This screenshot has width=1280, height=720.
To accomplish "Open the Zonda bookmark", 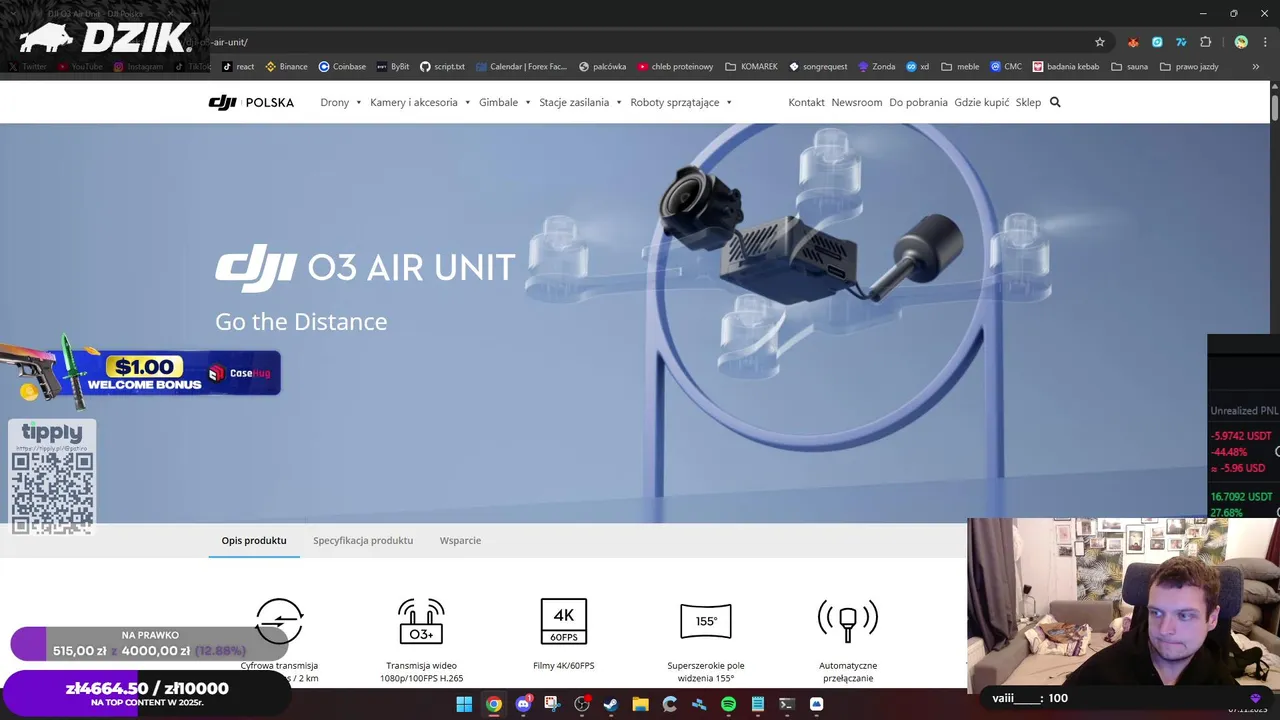I will (x=876, y=67).
